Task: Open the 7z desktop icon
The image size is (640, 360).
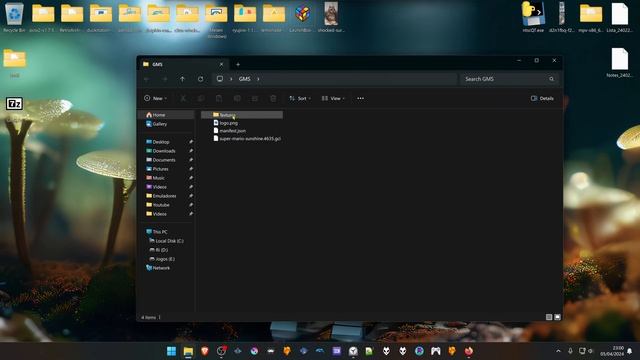Action: [14, 104]
